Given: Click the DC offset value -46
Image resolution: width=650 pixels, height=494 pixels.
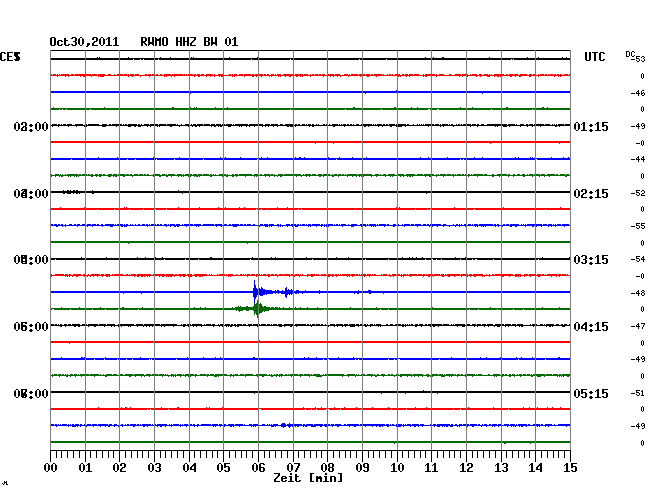Looking at the screenshot, I should 638,93.
